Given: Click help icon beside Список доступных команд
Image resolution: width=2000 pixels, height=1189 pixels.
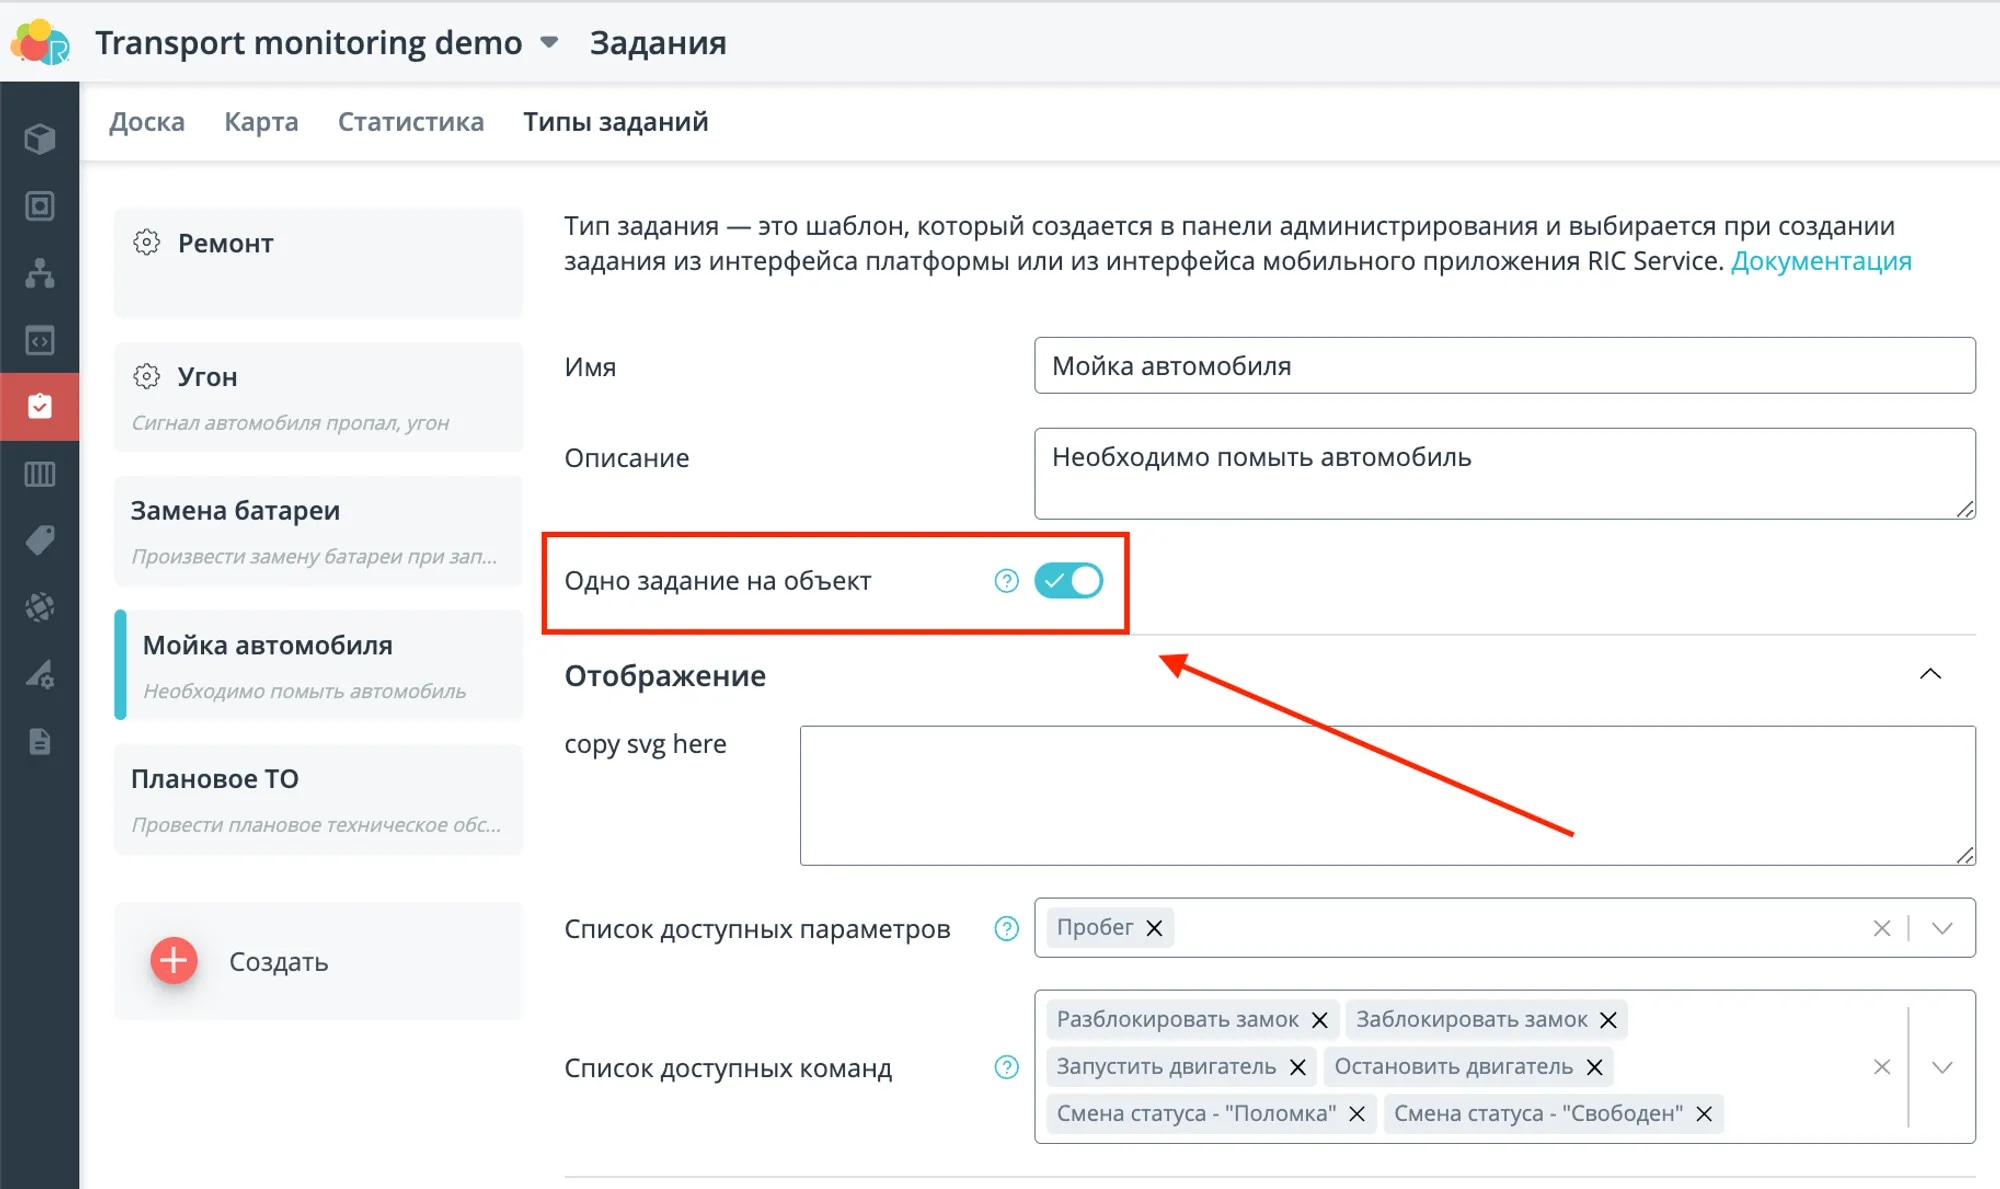Looking at the screenshot, I should [x=1006, y=1067].
